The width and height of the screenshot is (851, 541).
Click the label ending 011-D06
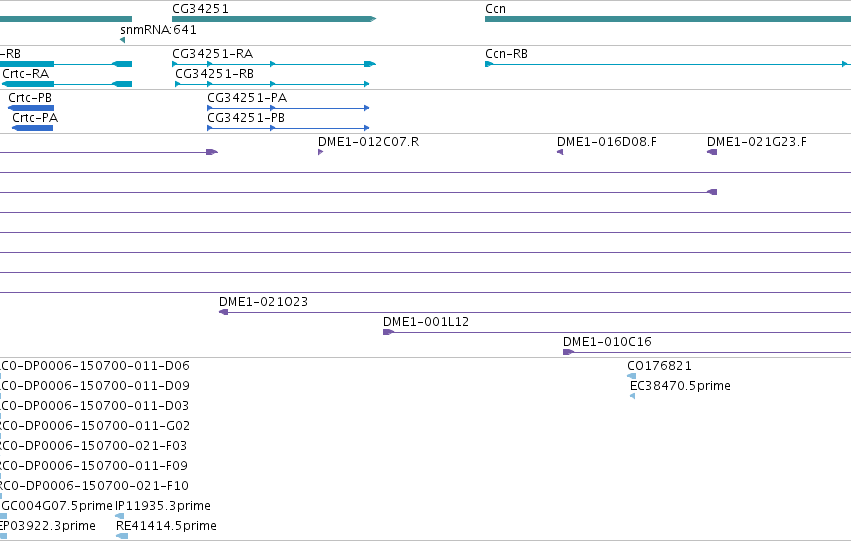(x=95, y=366)
